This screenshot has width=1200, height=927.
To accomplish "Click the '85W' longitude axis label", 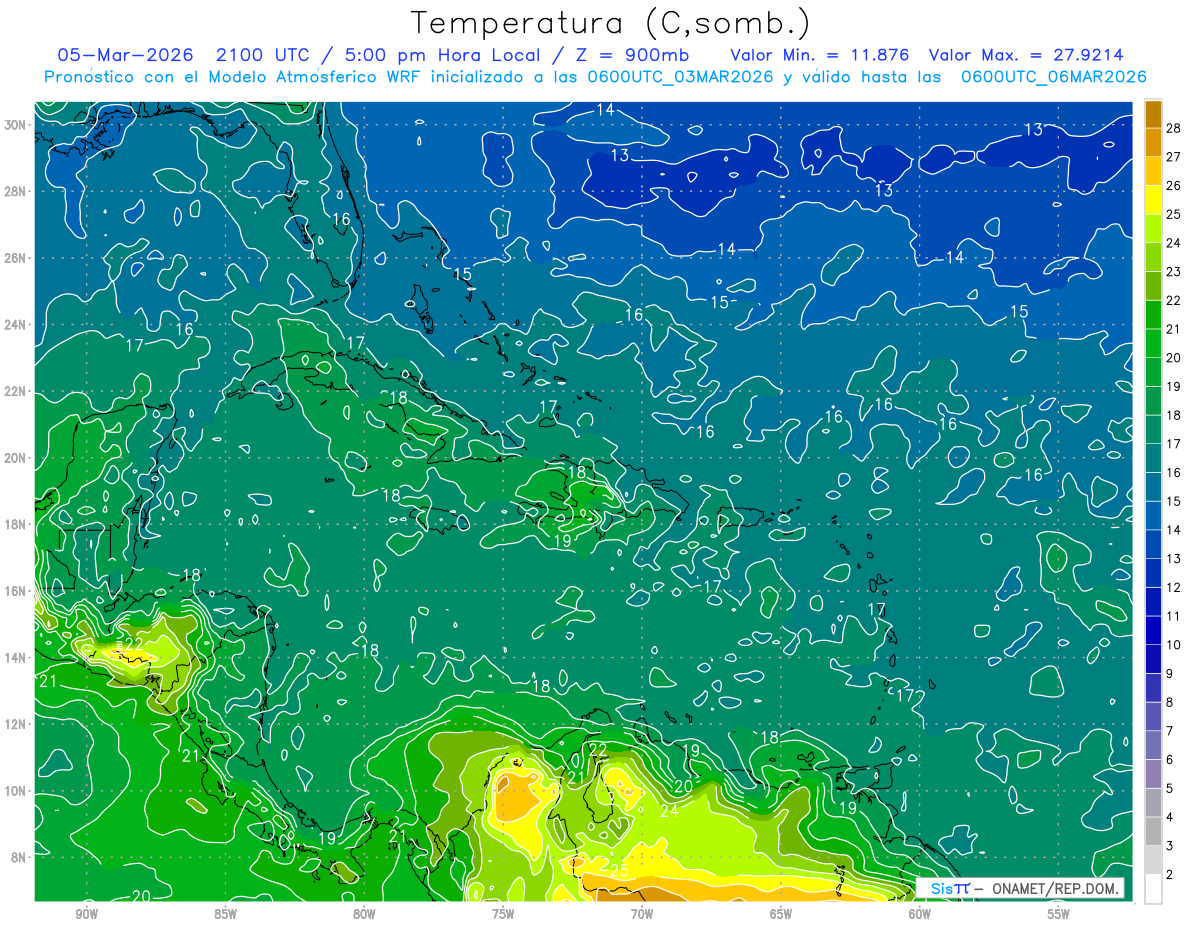I will coord(225,914).
